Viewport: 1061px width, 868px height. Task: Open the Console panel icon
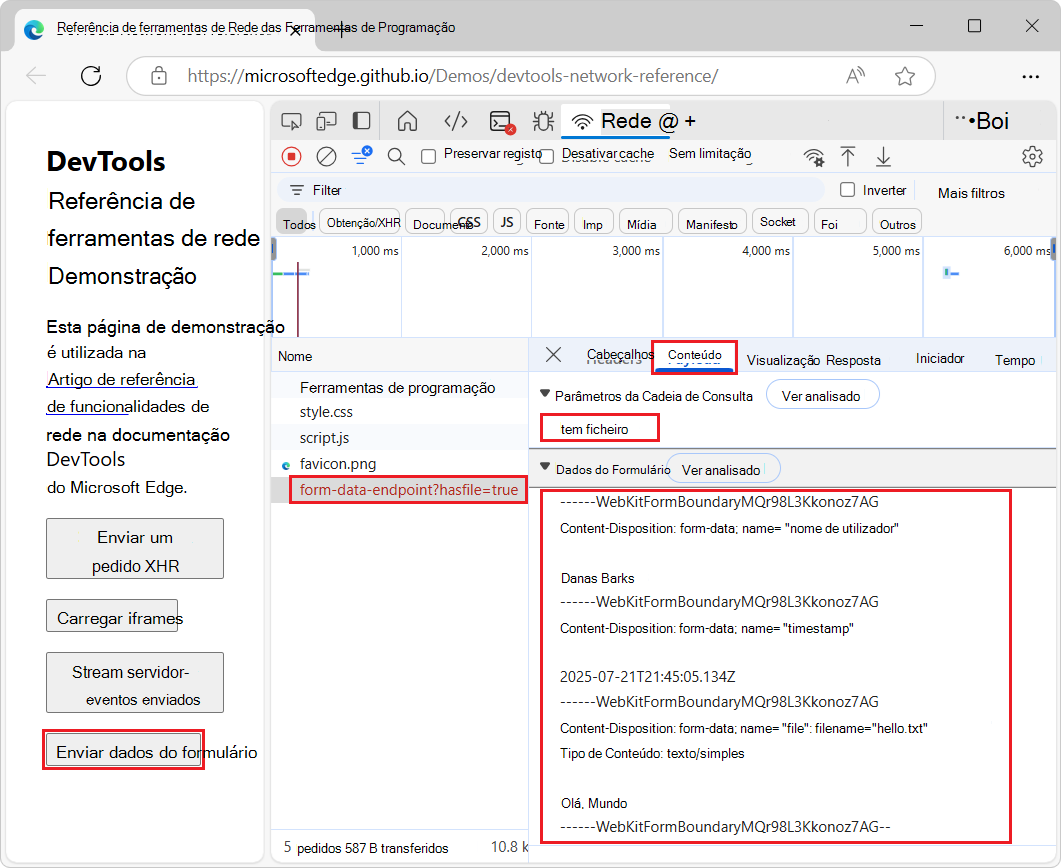coord(501,122)
